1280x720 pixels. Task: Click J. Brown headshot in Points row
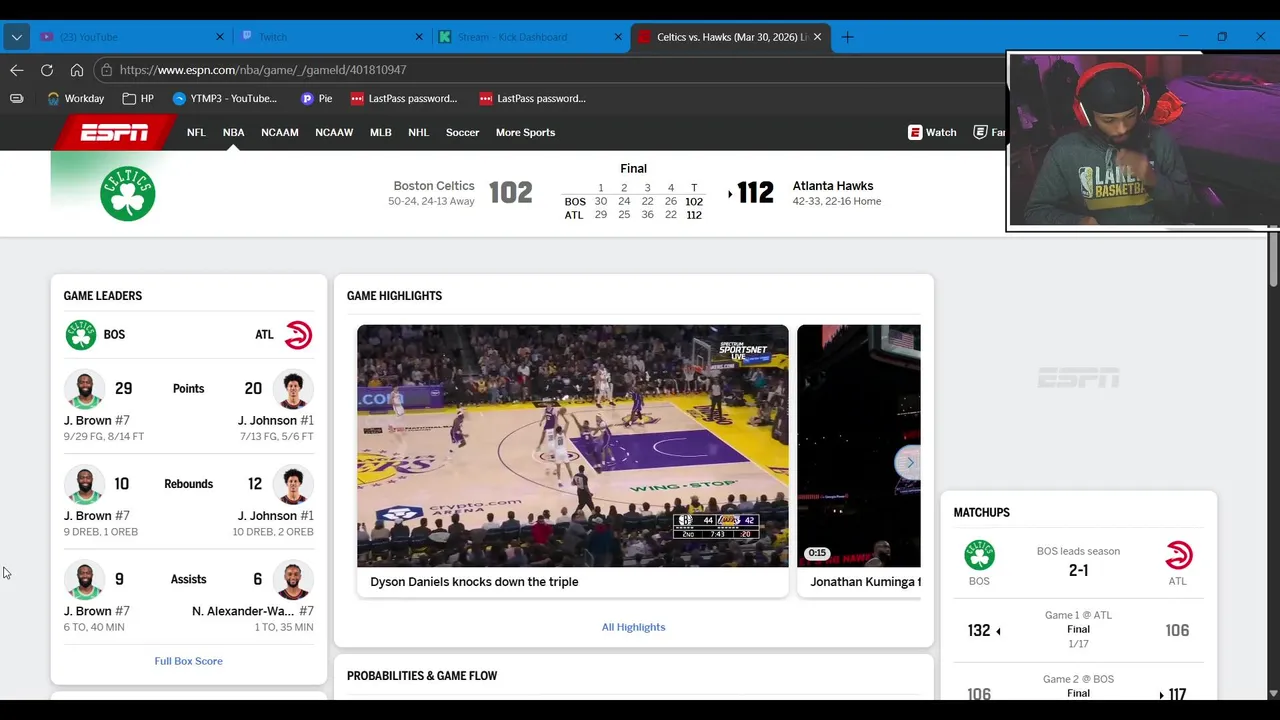coord(84,389)
